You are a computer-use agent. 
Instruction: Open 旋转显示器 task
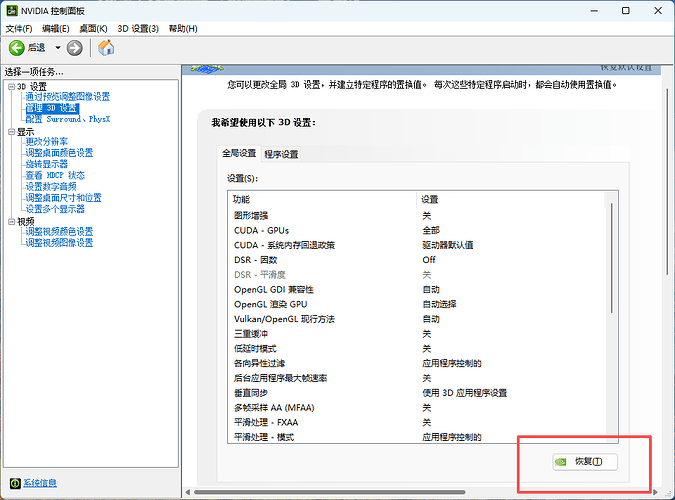point(46,164)
